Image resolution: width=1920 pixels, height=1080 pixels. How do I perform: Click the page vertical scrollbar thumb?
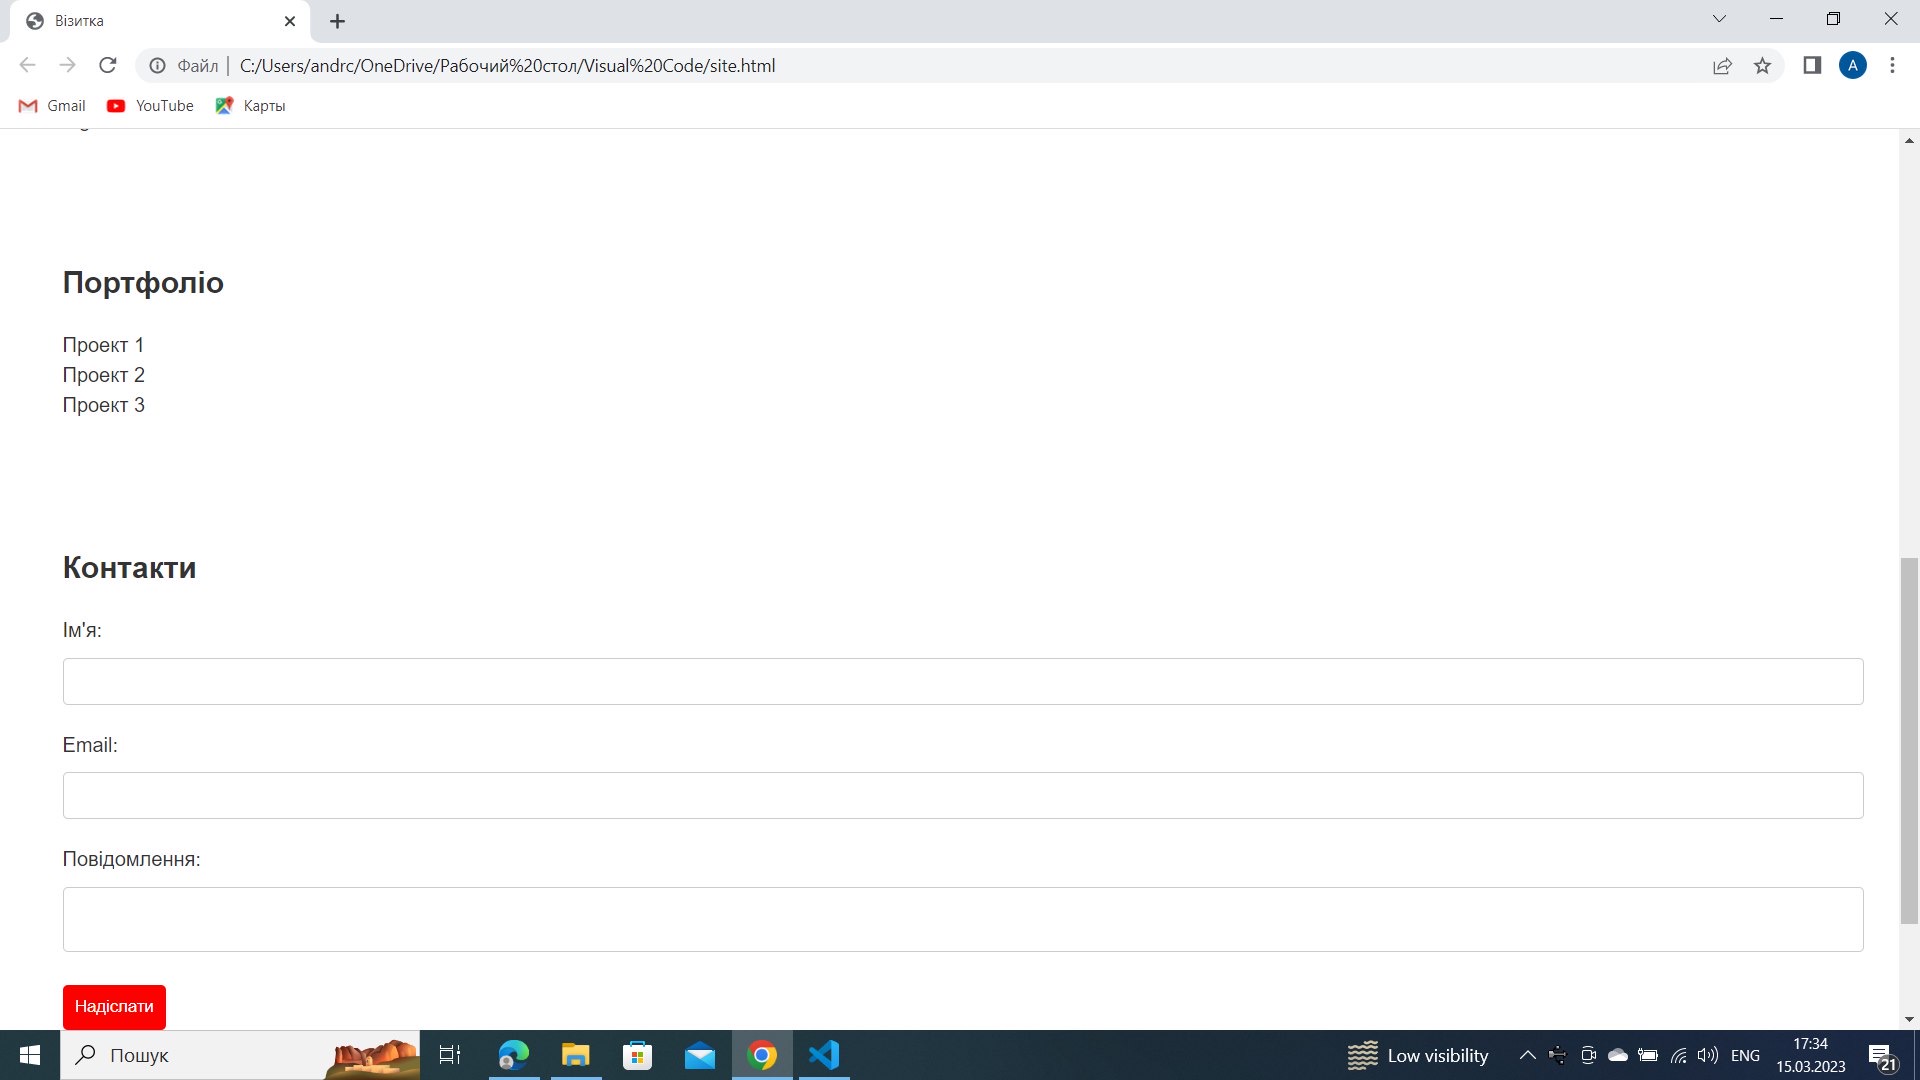click(x=1909, y=740)
